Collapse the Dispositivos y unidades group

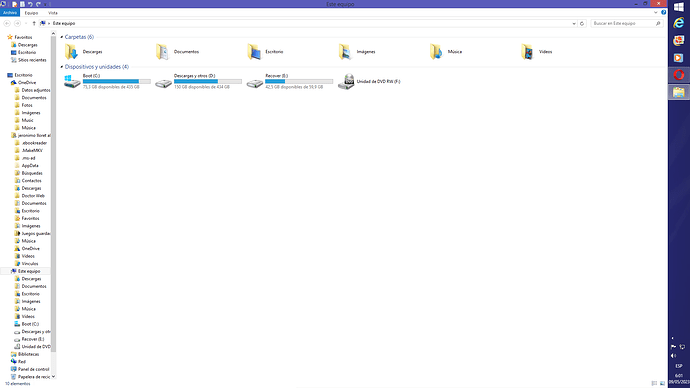click(x=62, y=67)
